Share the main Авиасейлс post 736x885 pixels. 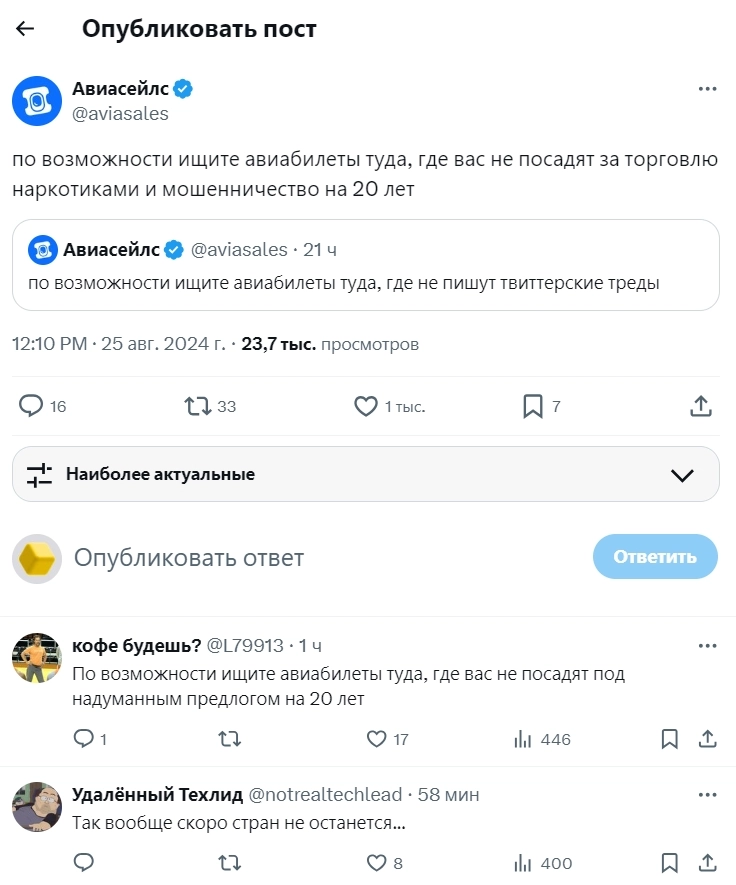tap(701, 406)
